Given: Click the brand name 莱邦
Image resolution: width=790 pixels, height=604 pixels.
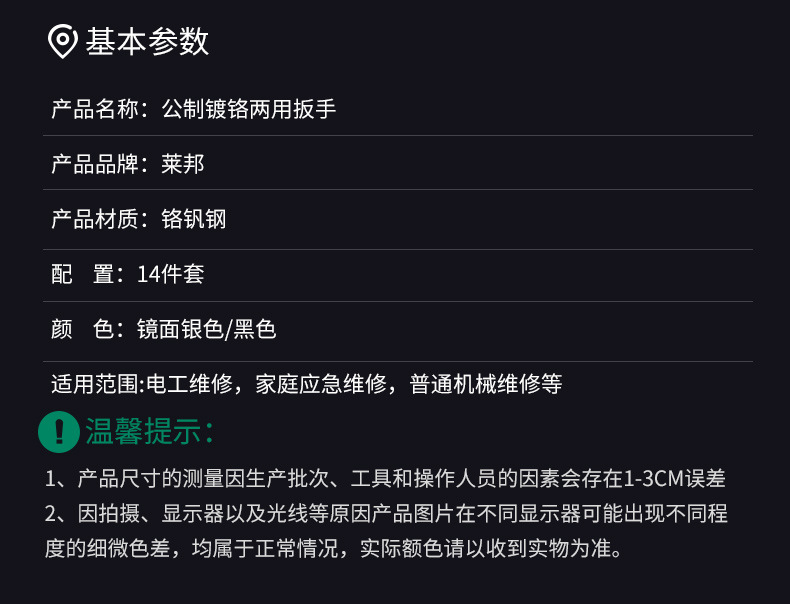Looking at the screenshot, I should pyautogui.click(x=183, y=164).
